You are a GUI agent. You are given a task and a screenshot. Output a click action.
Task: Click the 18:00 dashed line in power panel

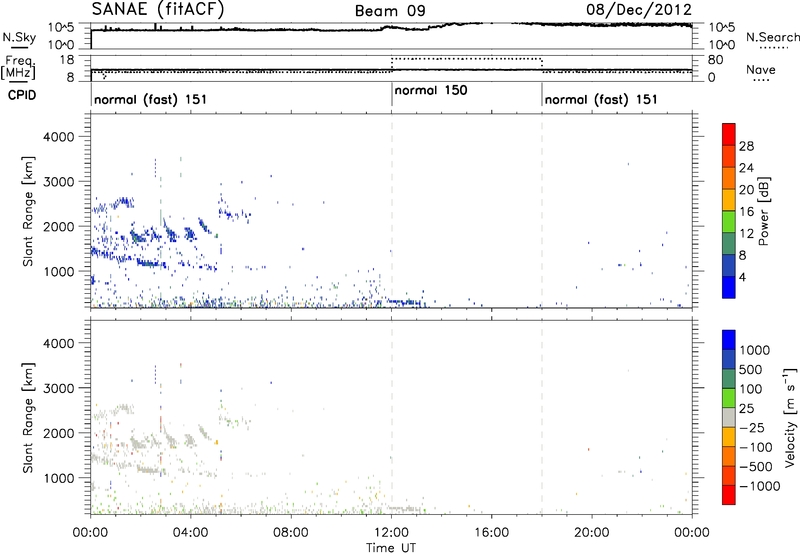542,211
